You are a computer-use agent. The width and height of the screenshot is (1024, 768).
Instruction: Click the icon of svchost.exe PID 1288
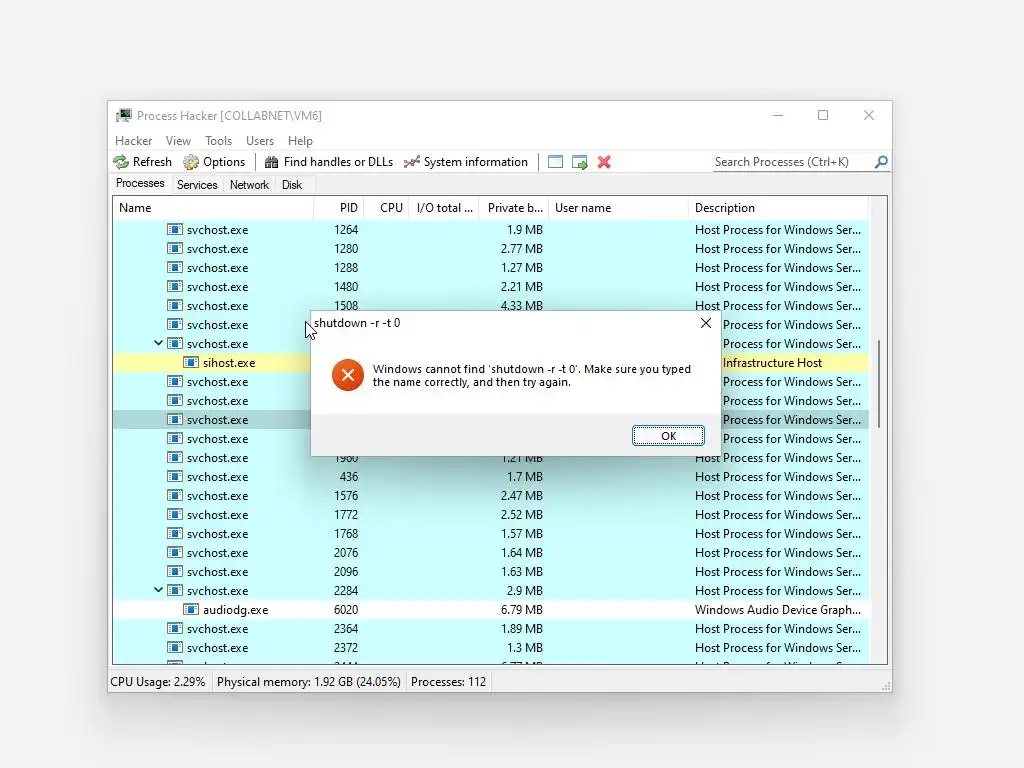pos(174,267)
